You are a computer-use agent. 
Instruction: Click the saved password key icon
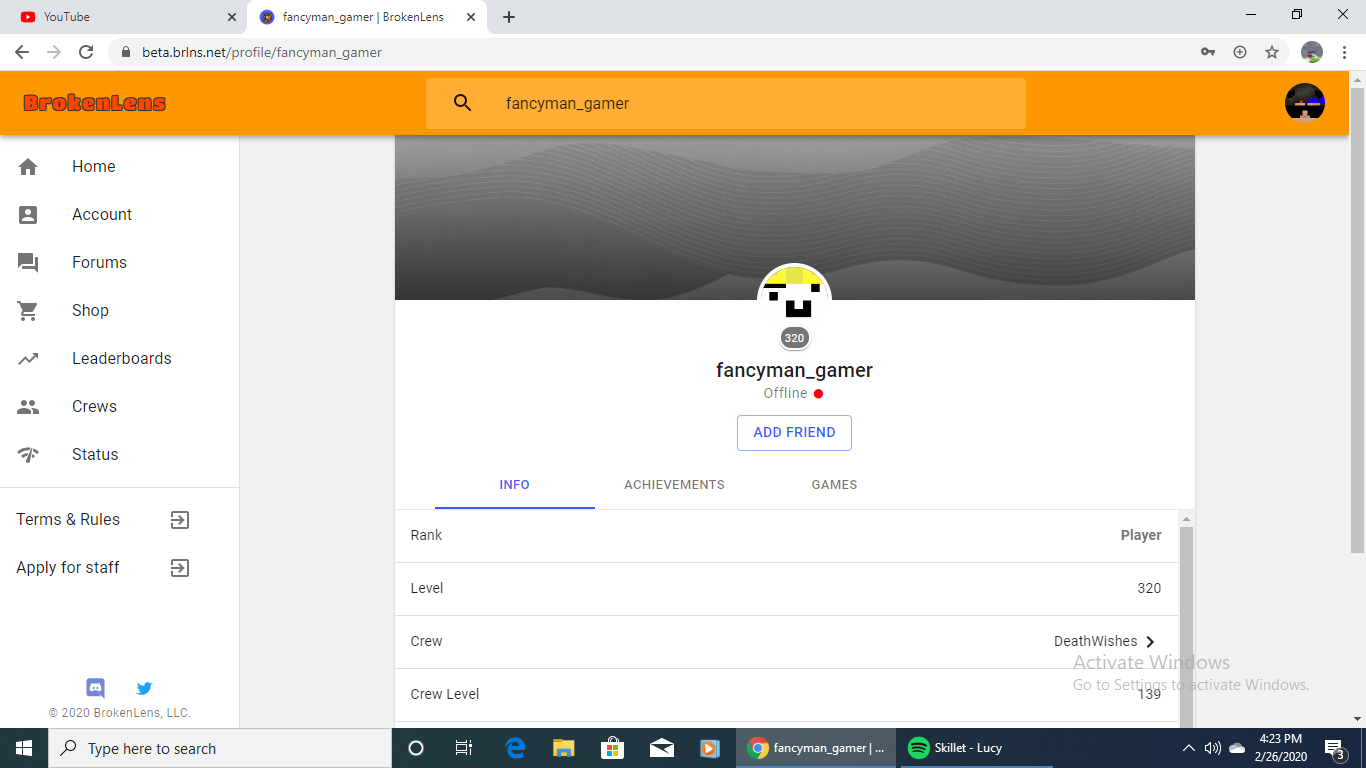(1208, 52)
